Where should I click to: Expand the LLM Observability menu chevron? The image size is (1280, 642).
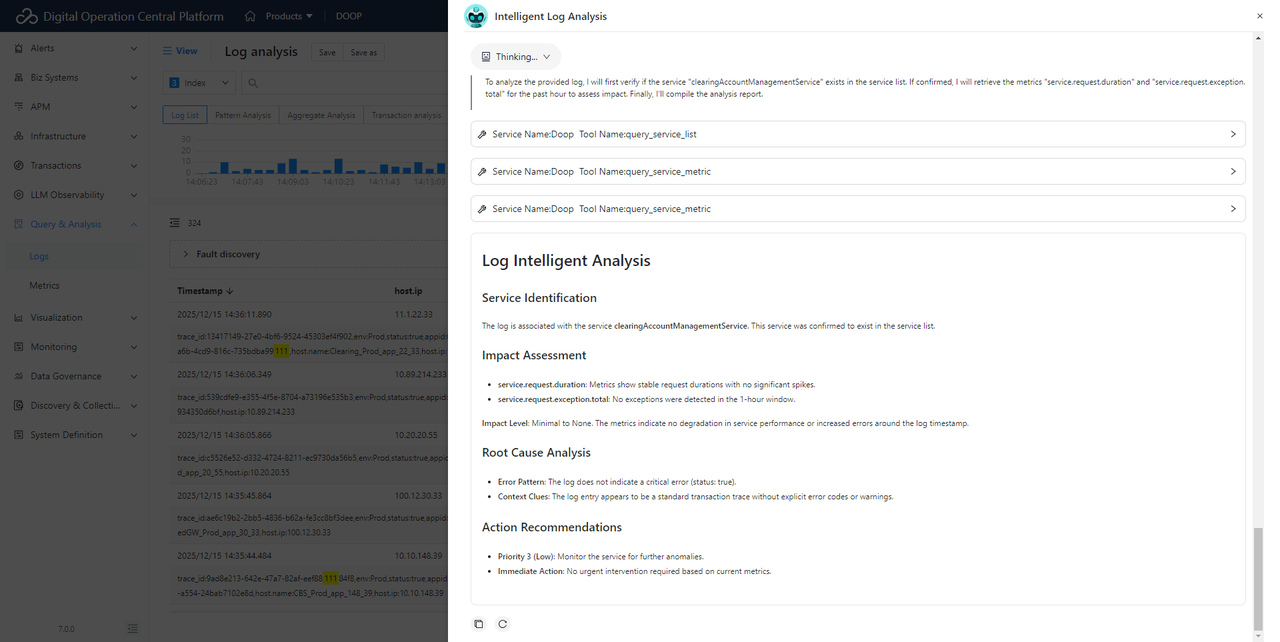(134, 195)
